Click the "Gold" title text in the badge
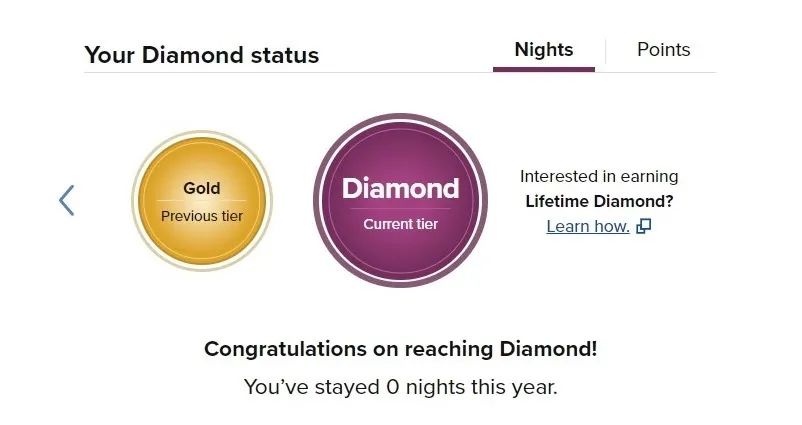Screen dimensions: 802x425 pos(201,188)
